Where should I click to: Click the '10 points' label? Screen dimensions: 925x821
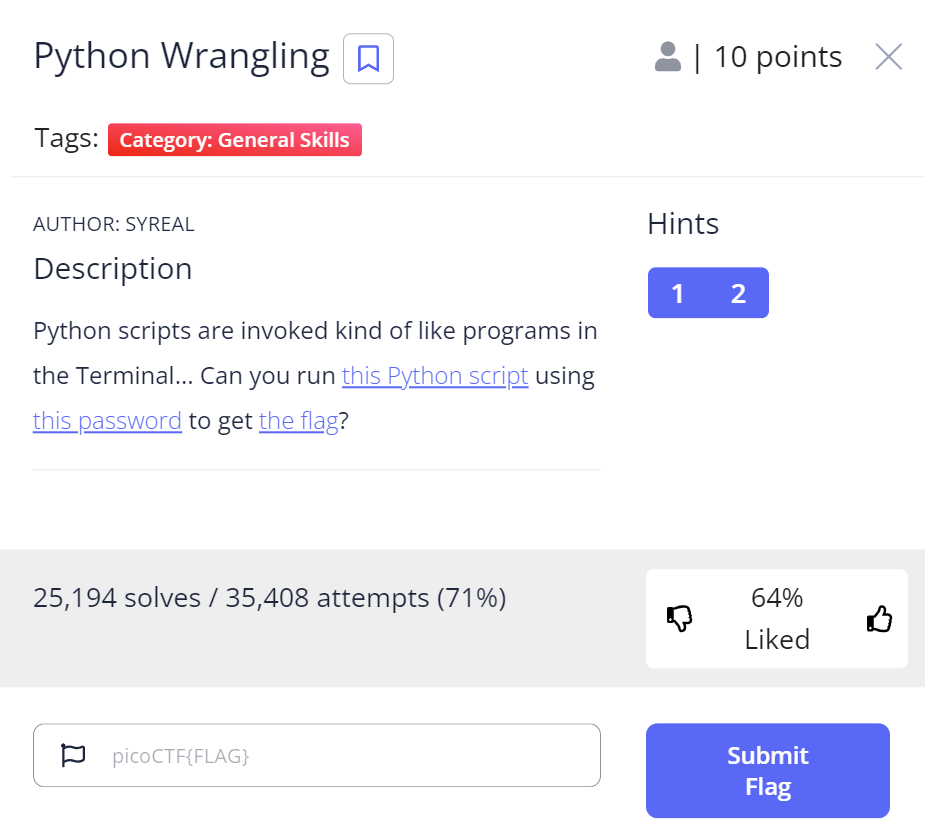point(778,57)
